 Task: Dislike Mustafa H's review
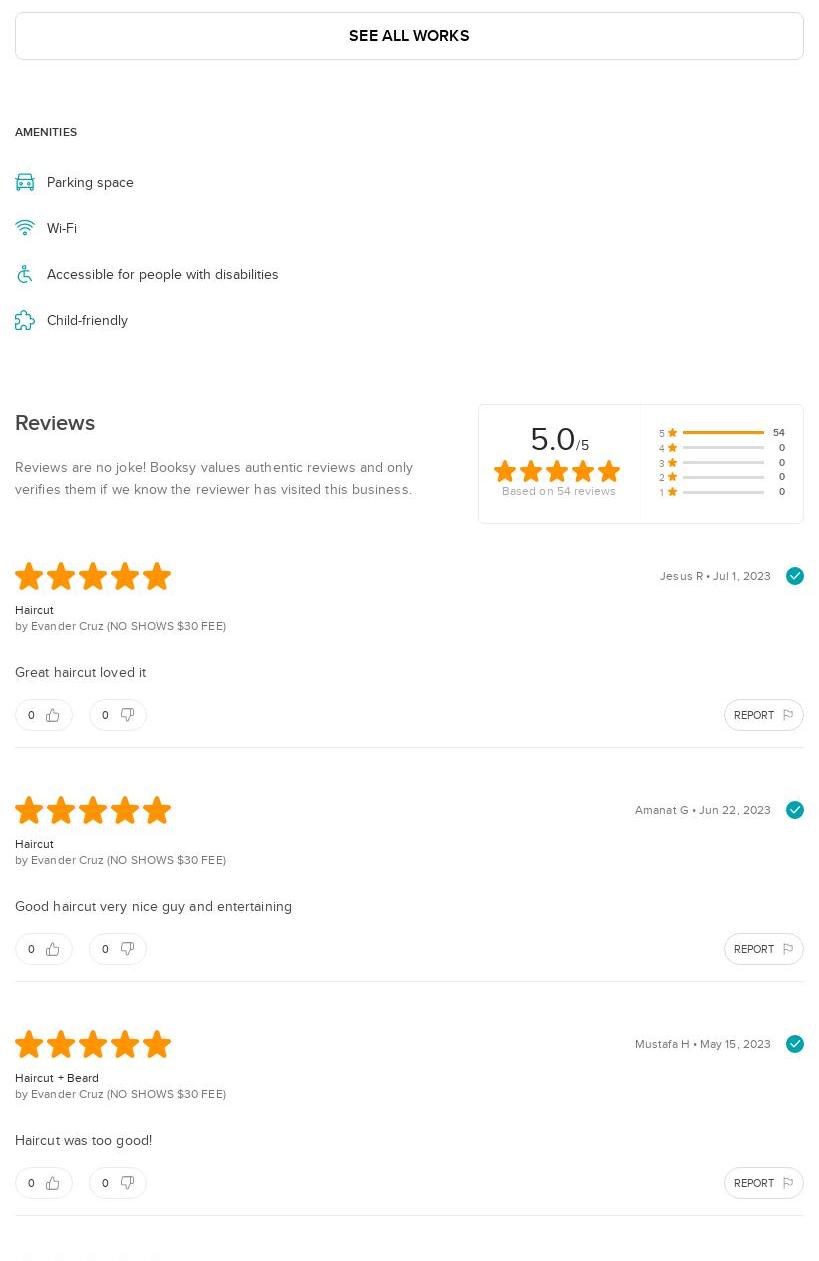click(118, 1183)
